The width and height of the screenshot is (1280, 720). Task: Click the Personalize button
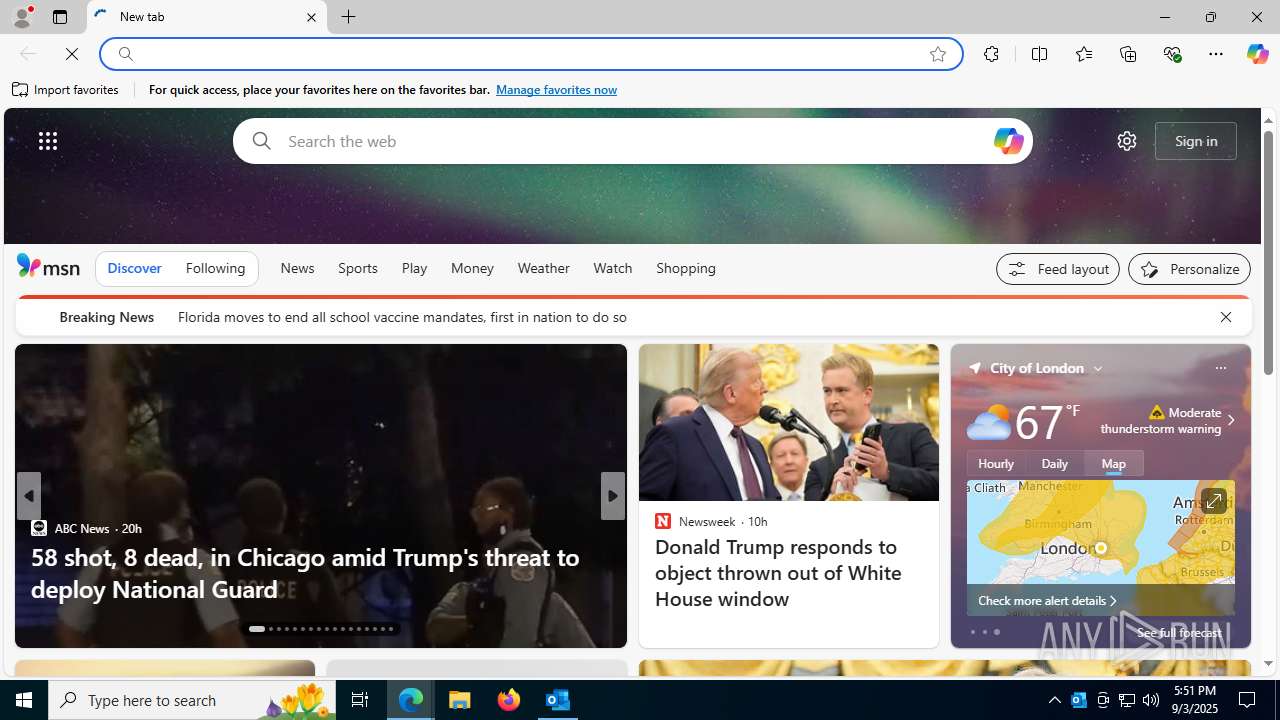click(x=1189, y=269)
